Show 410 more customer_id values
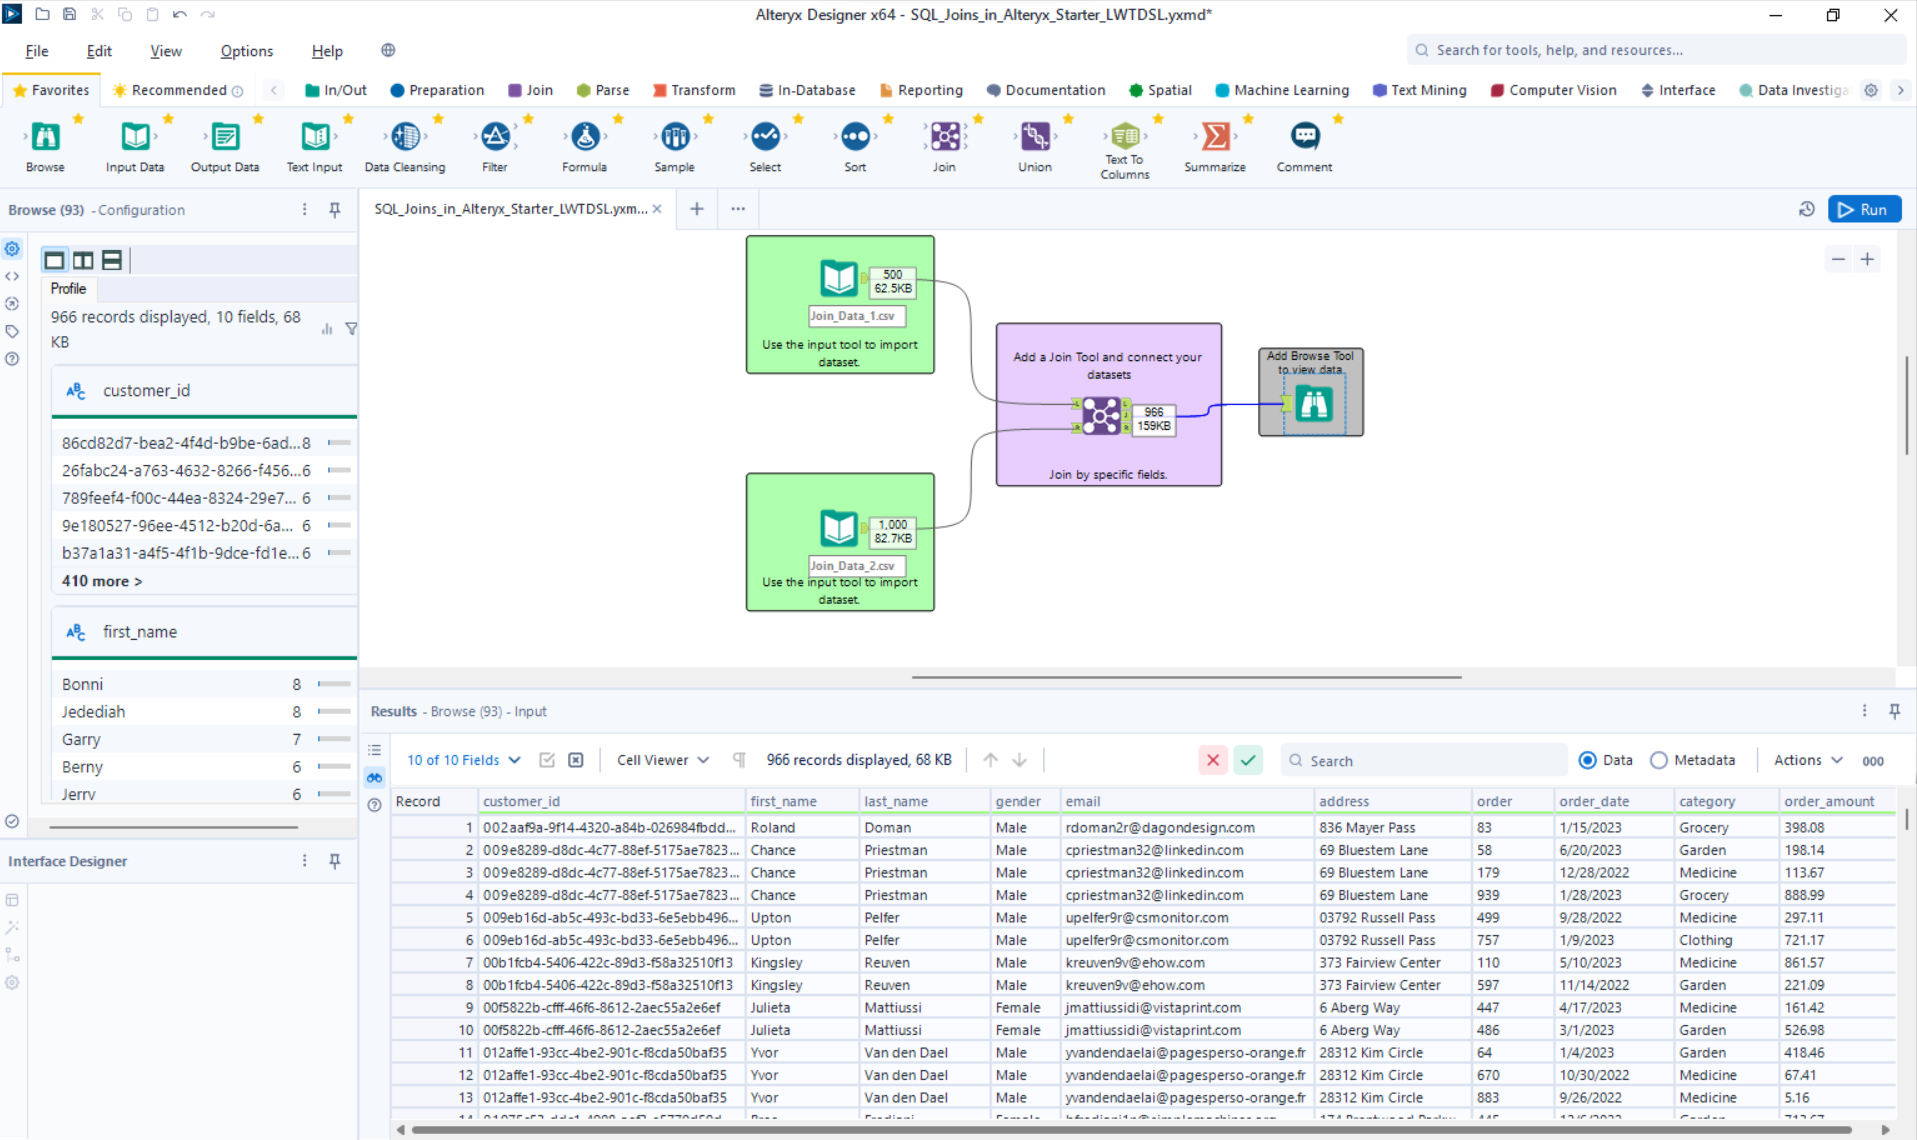The height and width of the screenshot is (1140, 1917). [x=102, y=581]
